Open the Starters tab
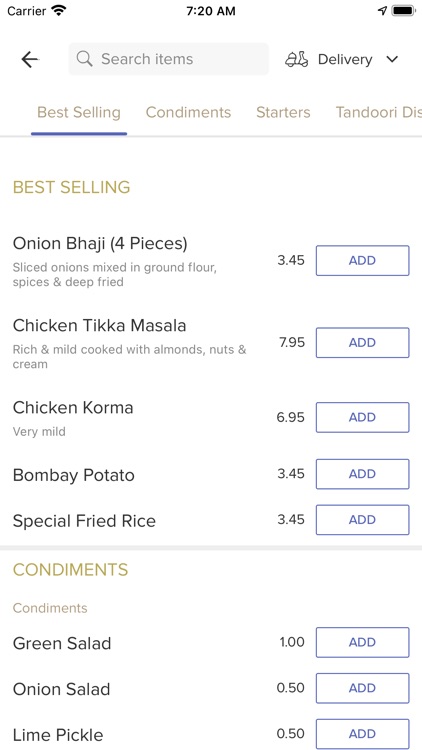Viewport: 422px width, 750px height. (283, 112)
